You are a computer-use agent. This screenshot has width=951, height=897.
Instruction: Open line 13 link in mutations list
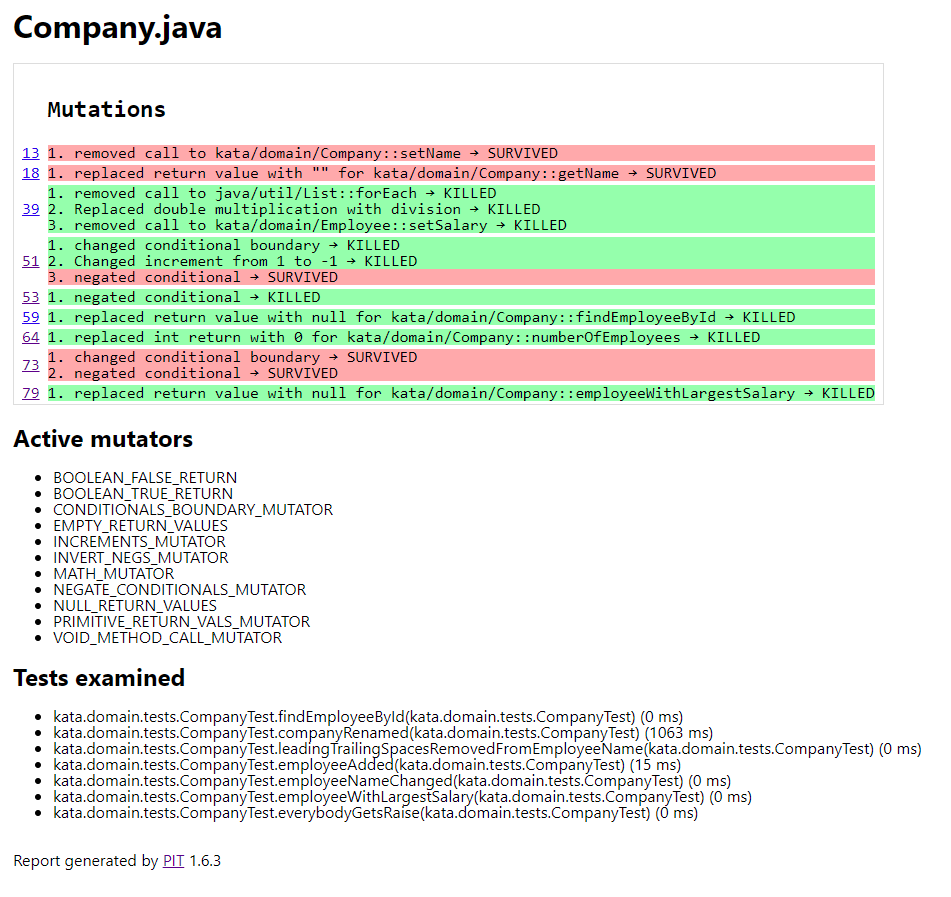[30, 153]
